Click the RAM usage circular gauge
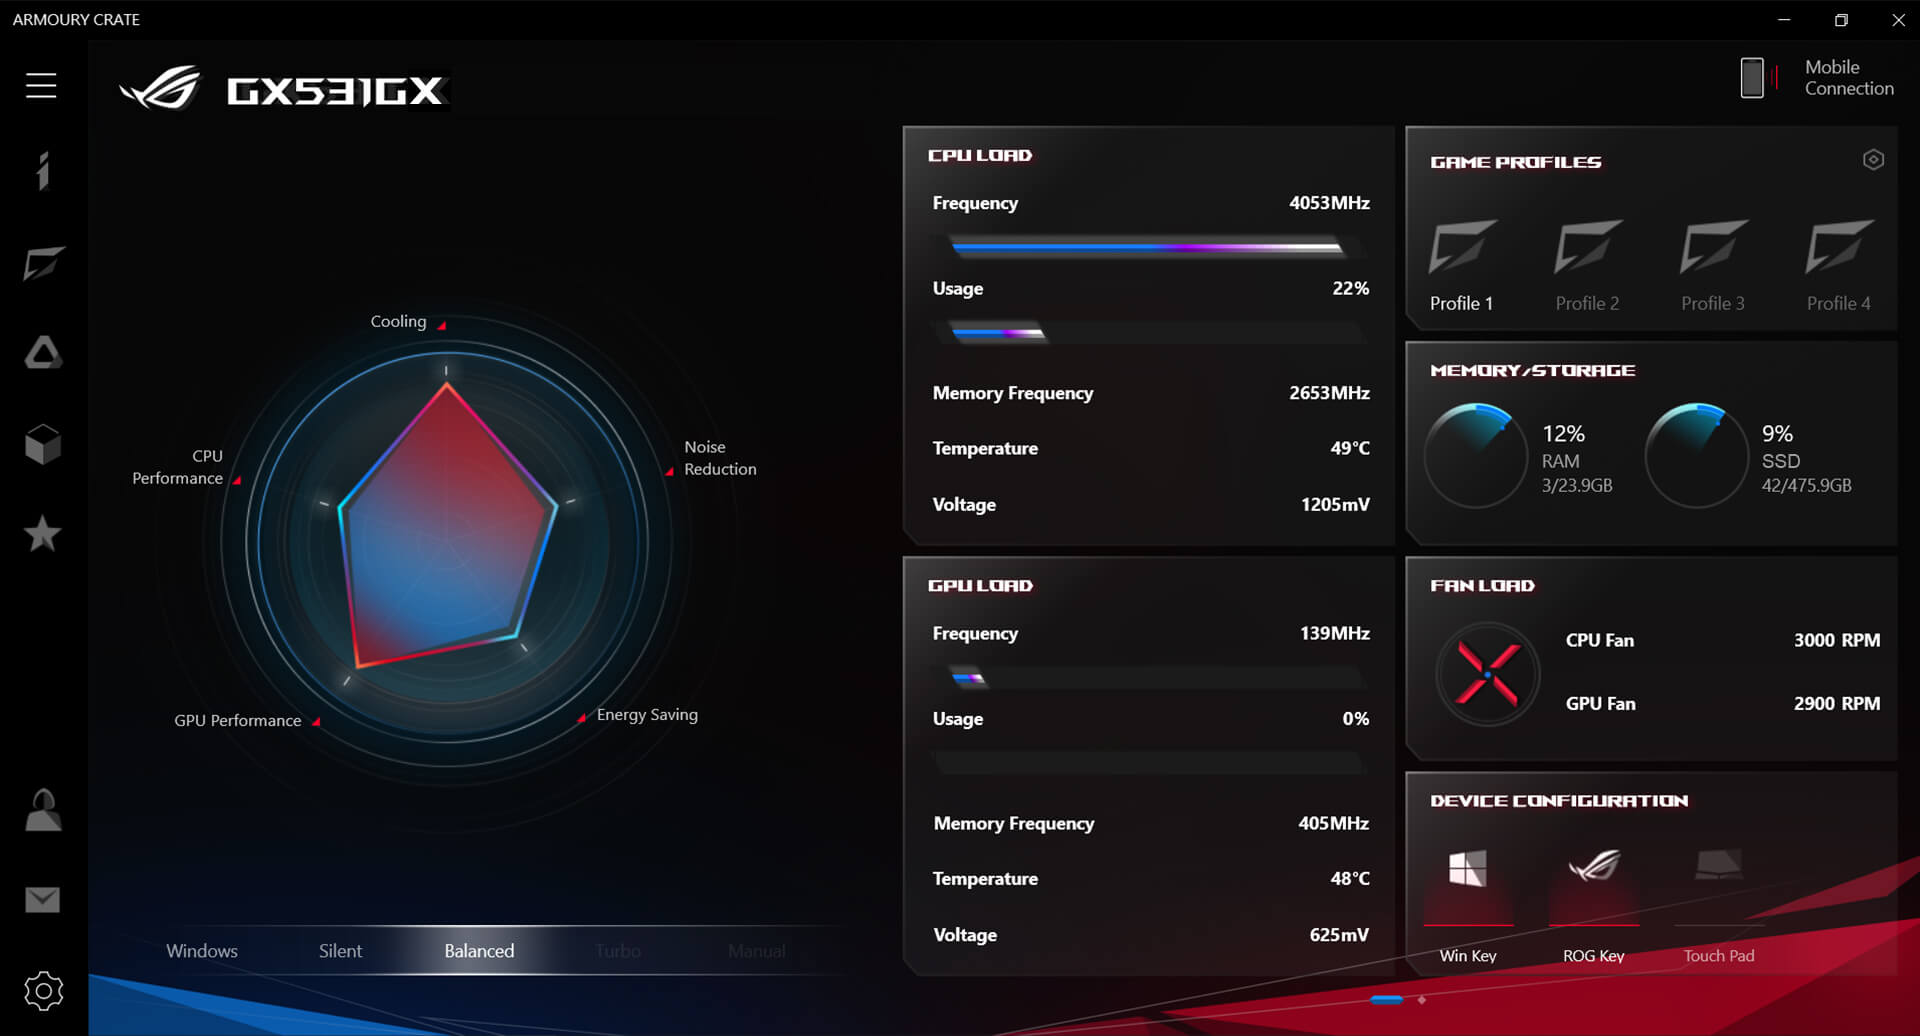 coord(1475,455)
